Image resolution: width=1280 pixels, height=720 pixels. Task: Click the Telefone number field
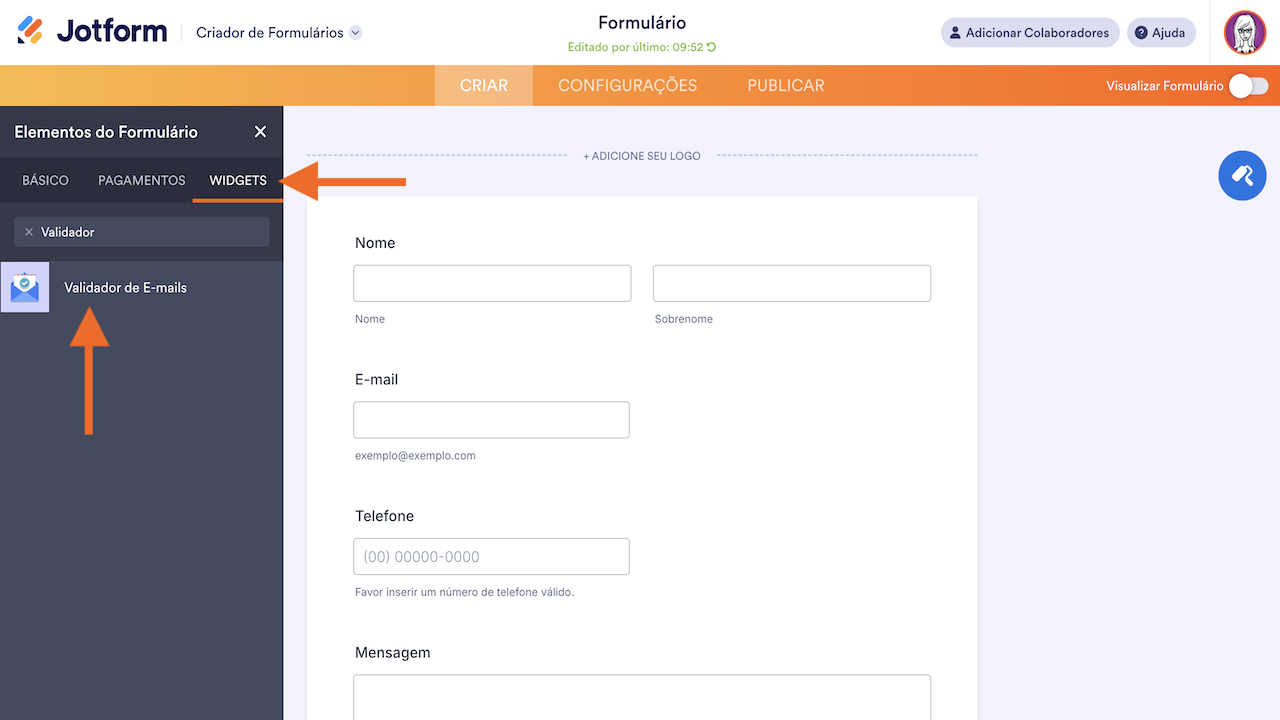(491, 556)
